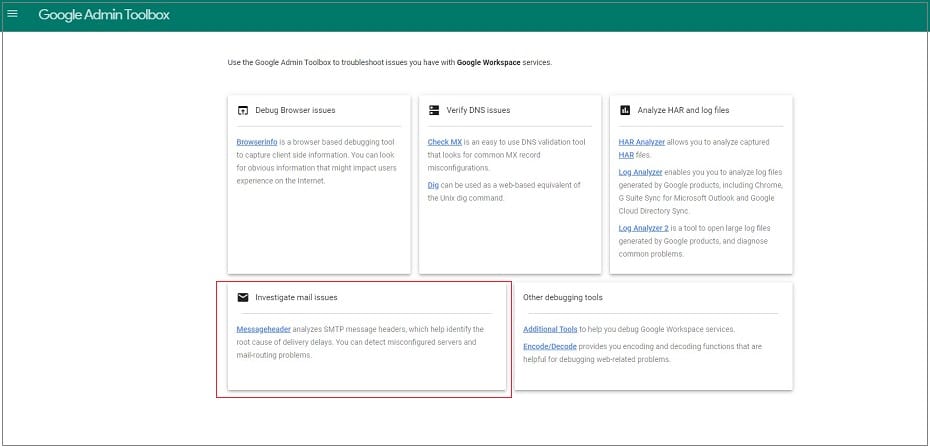The width and height of the screenshot is (930, 447).
Task: Open the Additional Tools link
Action: tap(550, 329)
